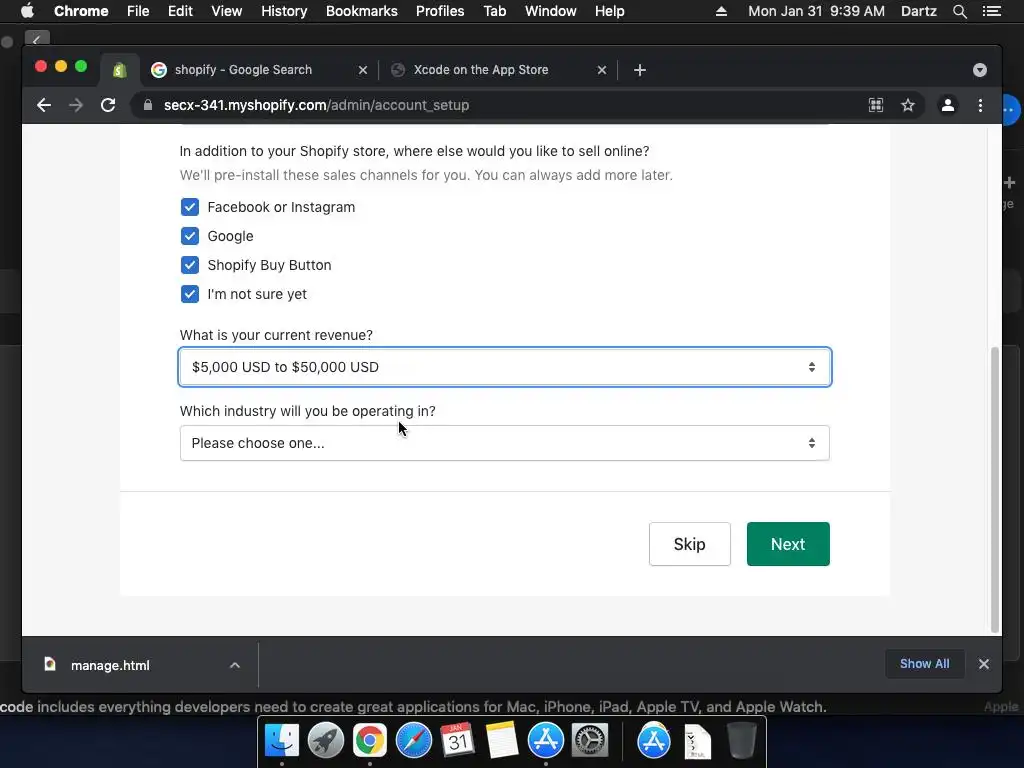Click the lock icon in address bar

[148, 105]
